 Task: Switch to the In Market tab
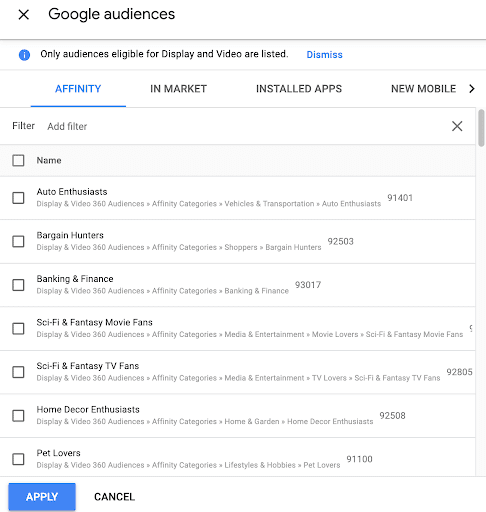point(178,89)
